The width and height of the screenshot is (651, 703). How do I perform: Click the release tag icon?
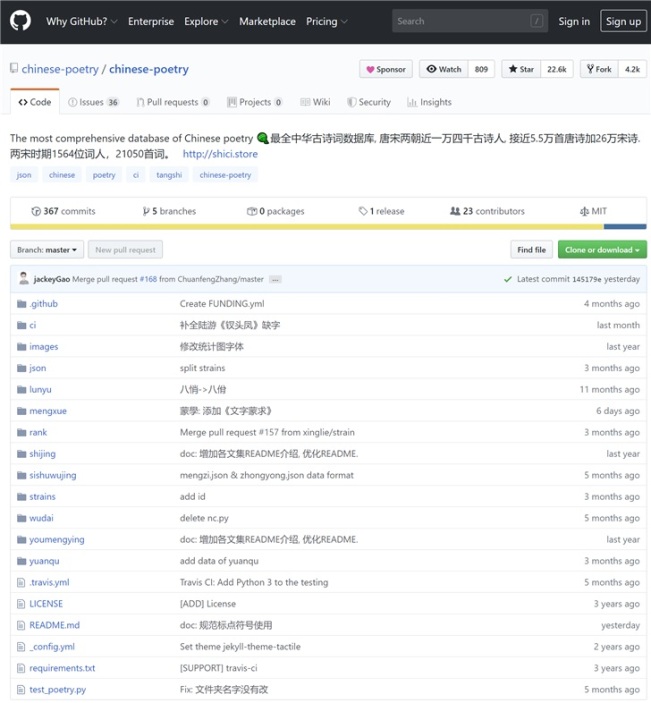363,211
